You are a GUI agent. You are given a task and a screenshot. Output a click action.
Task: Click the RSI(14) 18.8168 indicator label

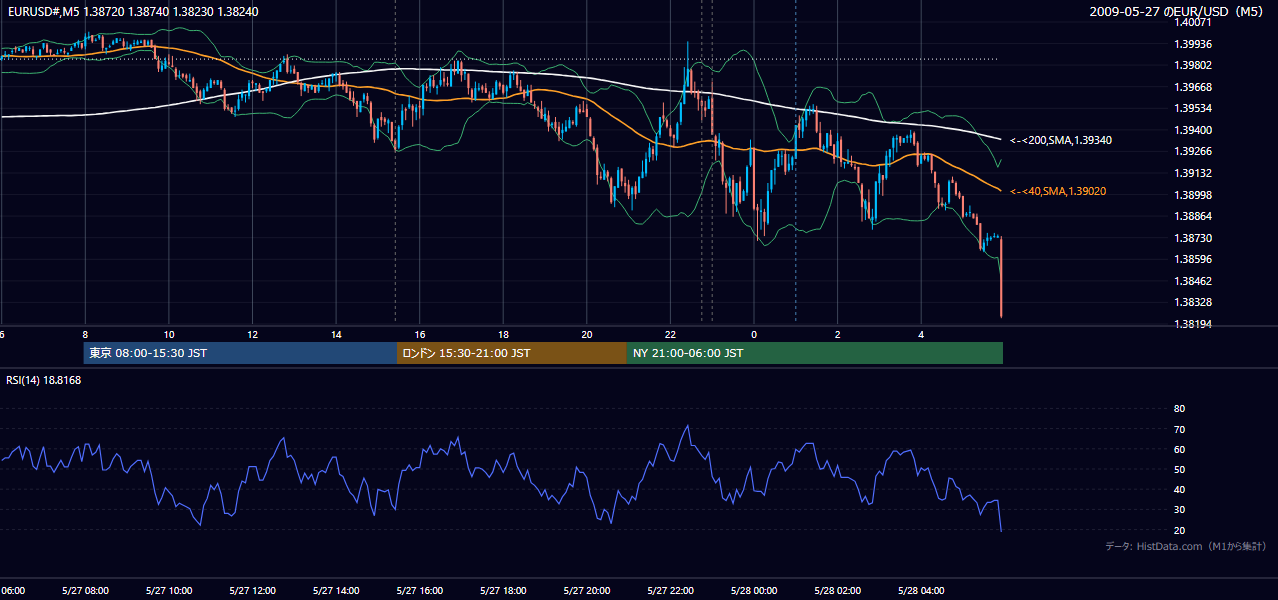(44, 380)
